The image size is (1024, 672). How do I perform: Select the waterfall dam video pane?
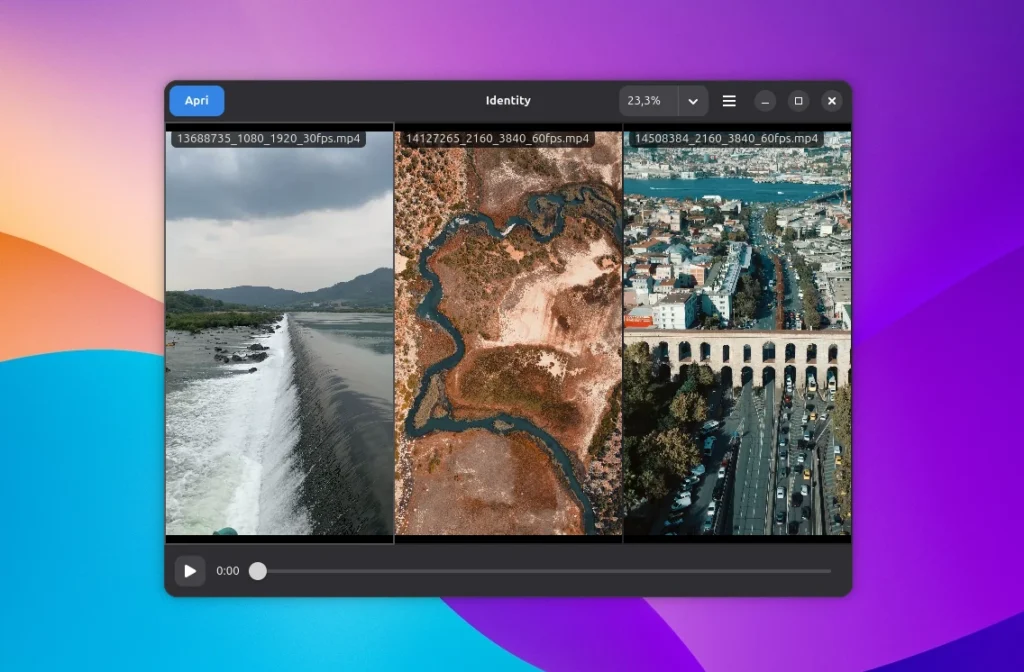click(279, 340)
